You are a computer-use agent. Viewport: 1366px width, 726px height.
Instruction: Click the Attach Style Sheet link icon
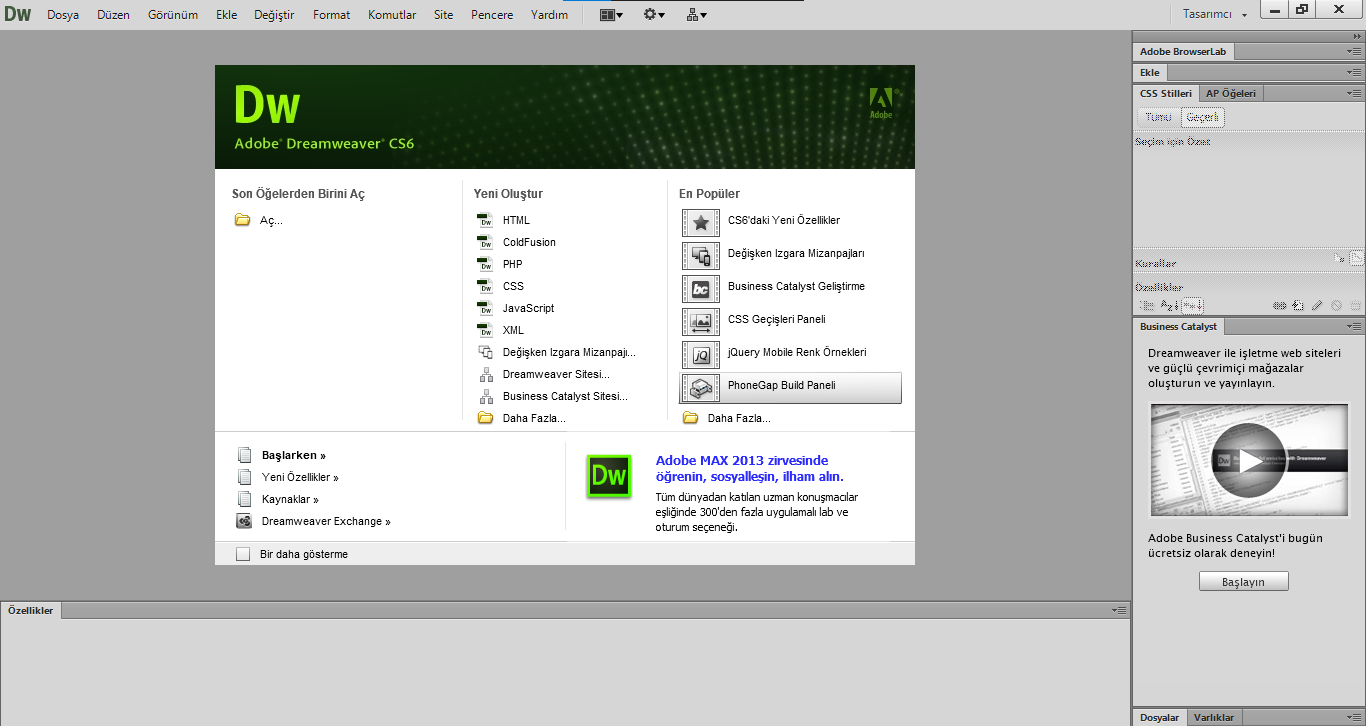coord(1279,305)
